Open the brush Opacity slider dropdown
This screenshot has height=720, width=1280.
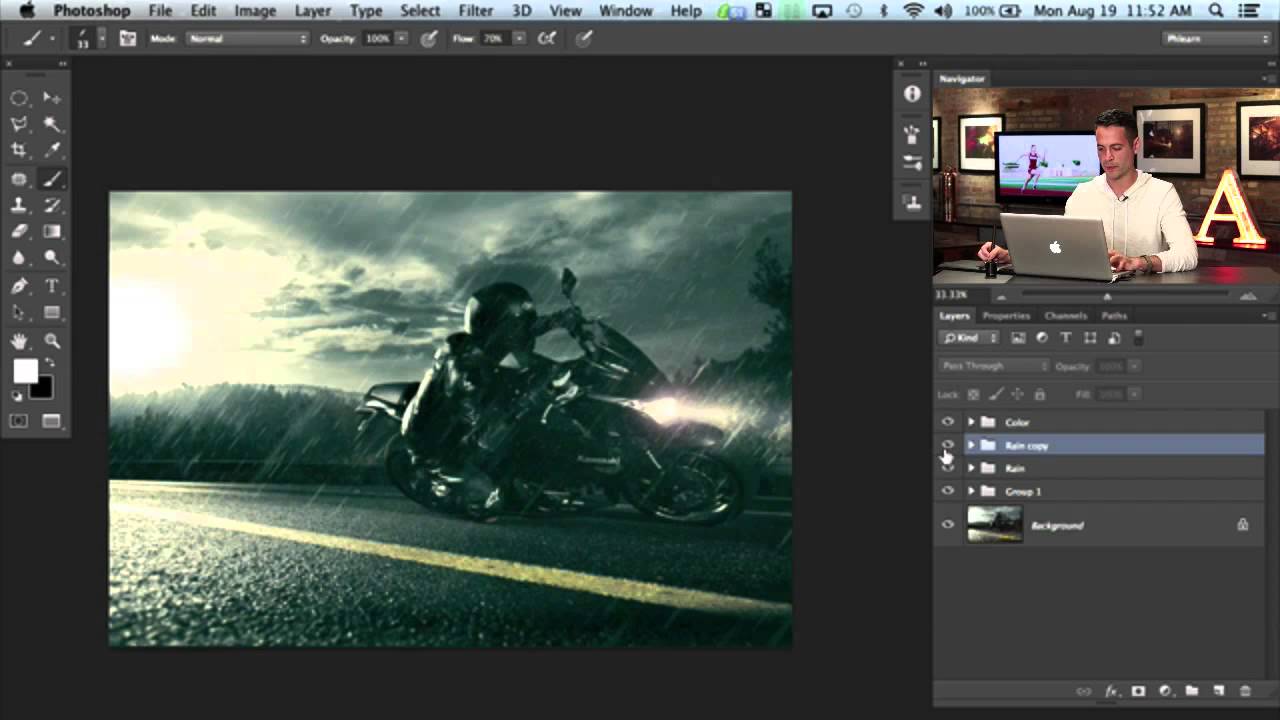[x=401, y=38]
